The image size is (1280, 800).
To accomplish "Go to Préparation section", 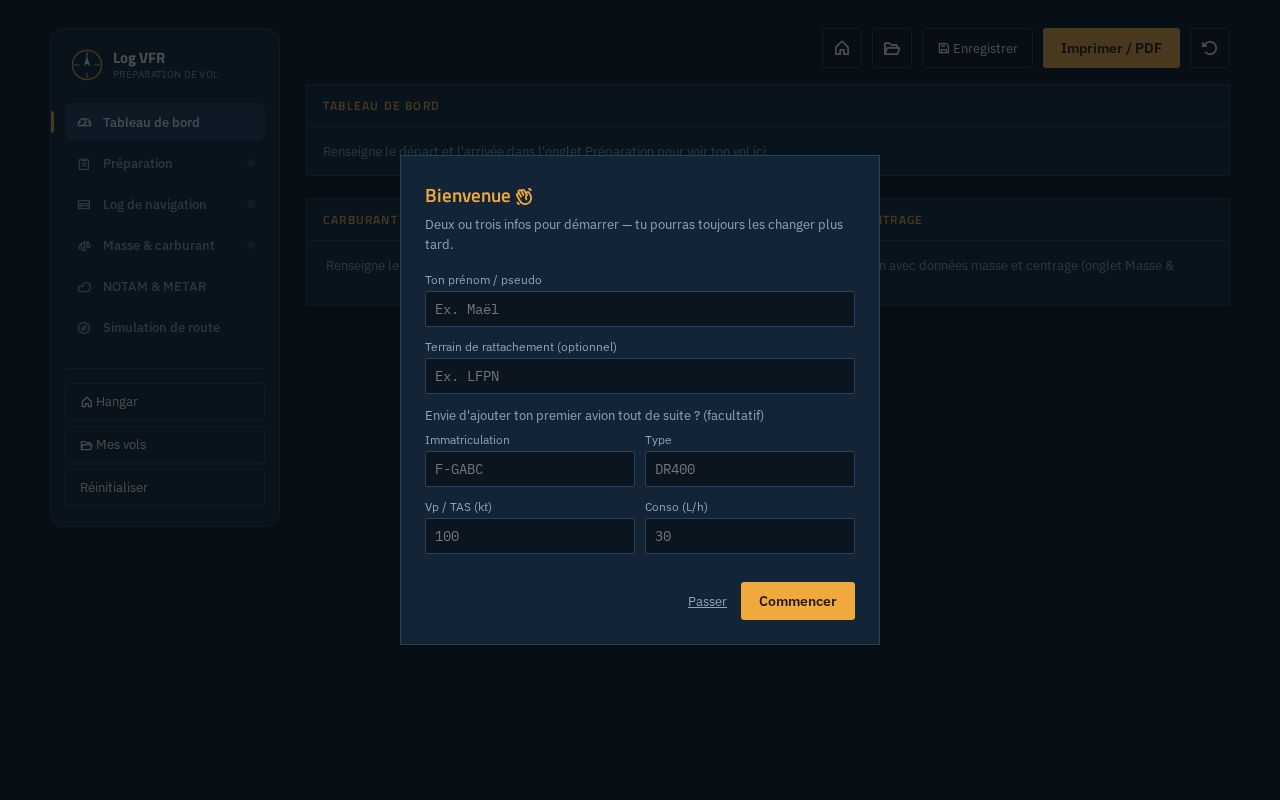I will [165, 163].
